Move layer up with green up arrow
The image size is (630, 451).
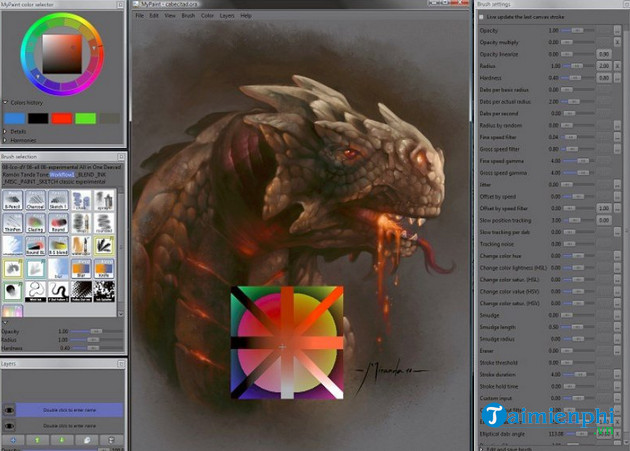[37, 440]
